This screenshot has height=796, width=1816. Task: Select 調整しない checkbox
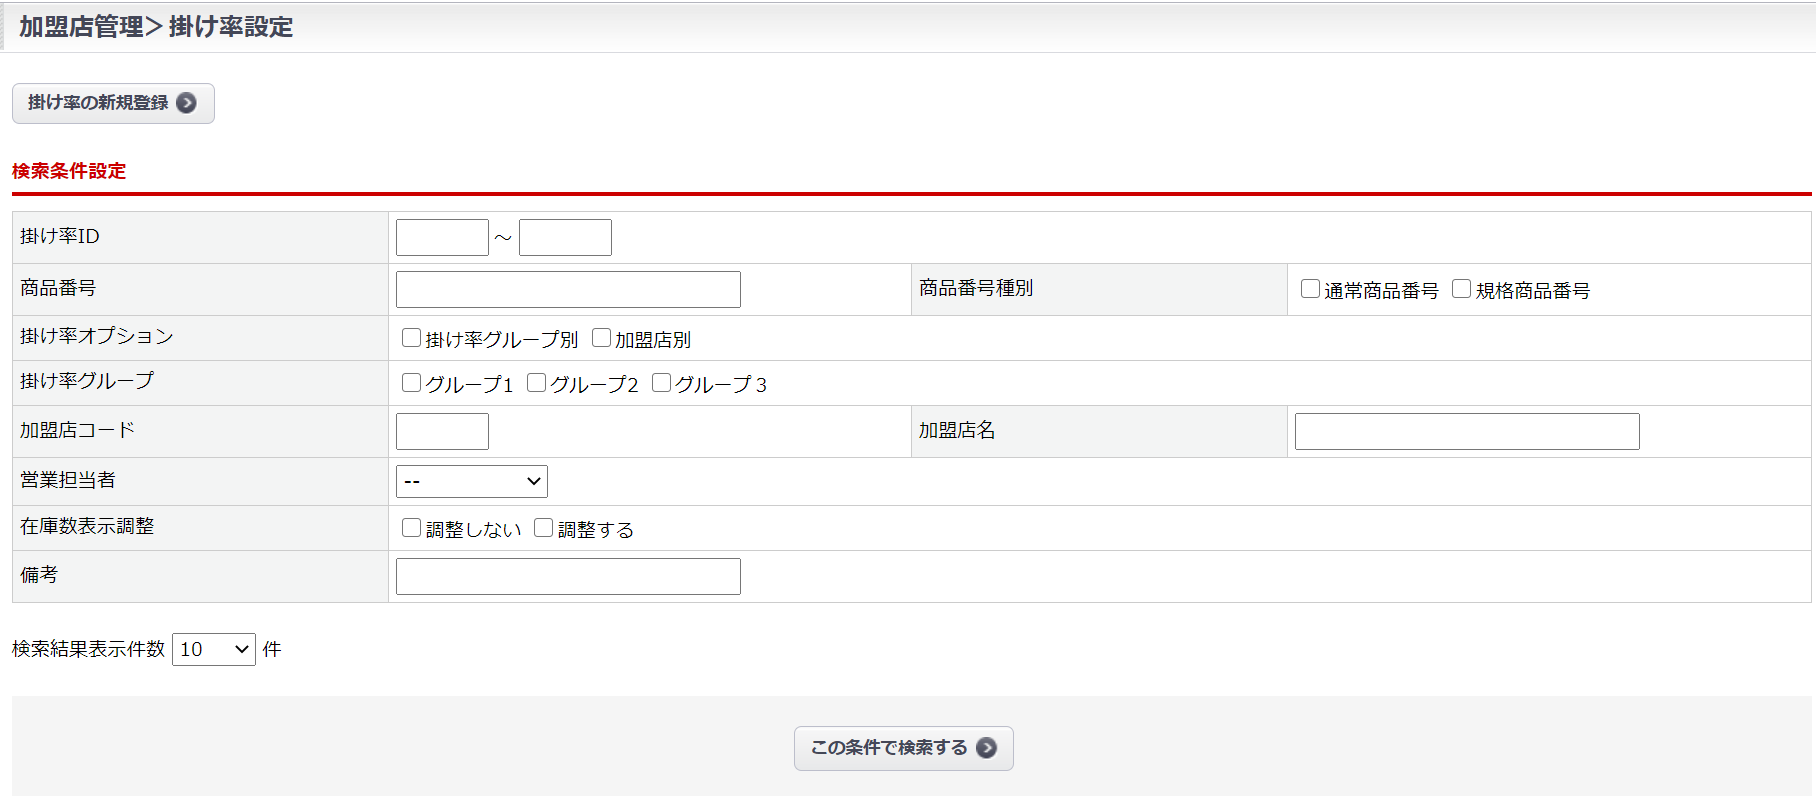(x=411, y=528)
